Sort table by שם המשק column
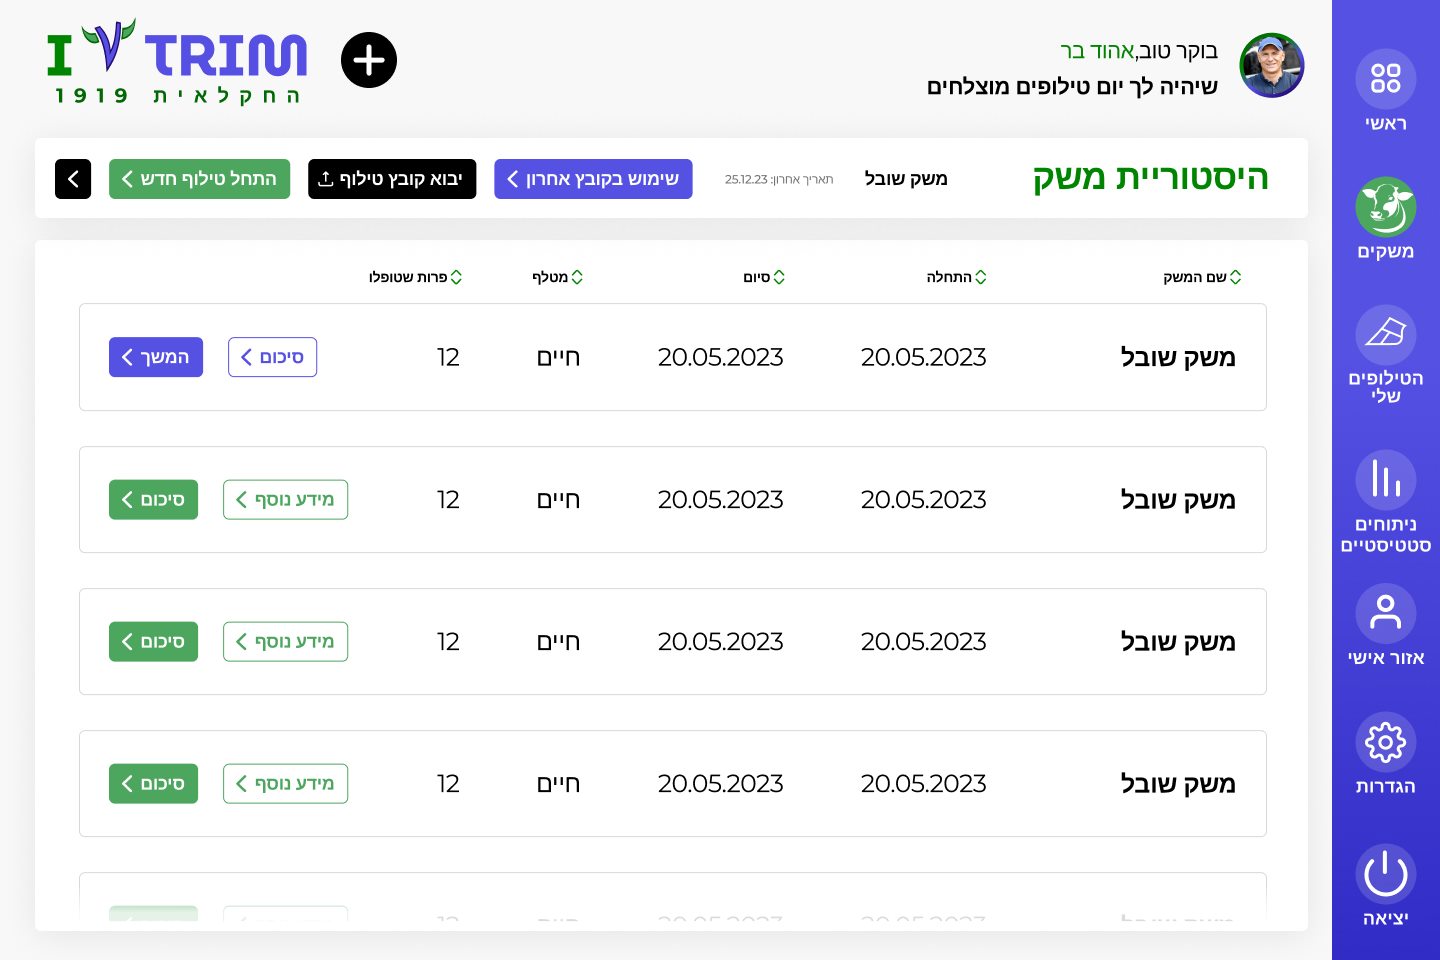Viewport: 1440px width, 960px height. (x=1202, y=277)
